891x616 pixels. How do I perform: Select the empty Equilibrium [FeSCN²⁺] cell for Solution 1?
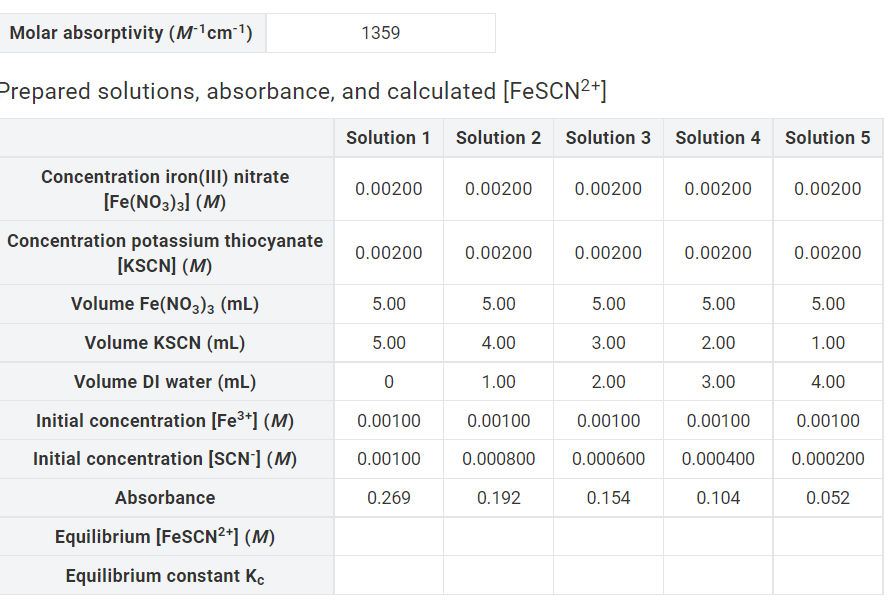[x=388, y=536]
